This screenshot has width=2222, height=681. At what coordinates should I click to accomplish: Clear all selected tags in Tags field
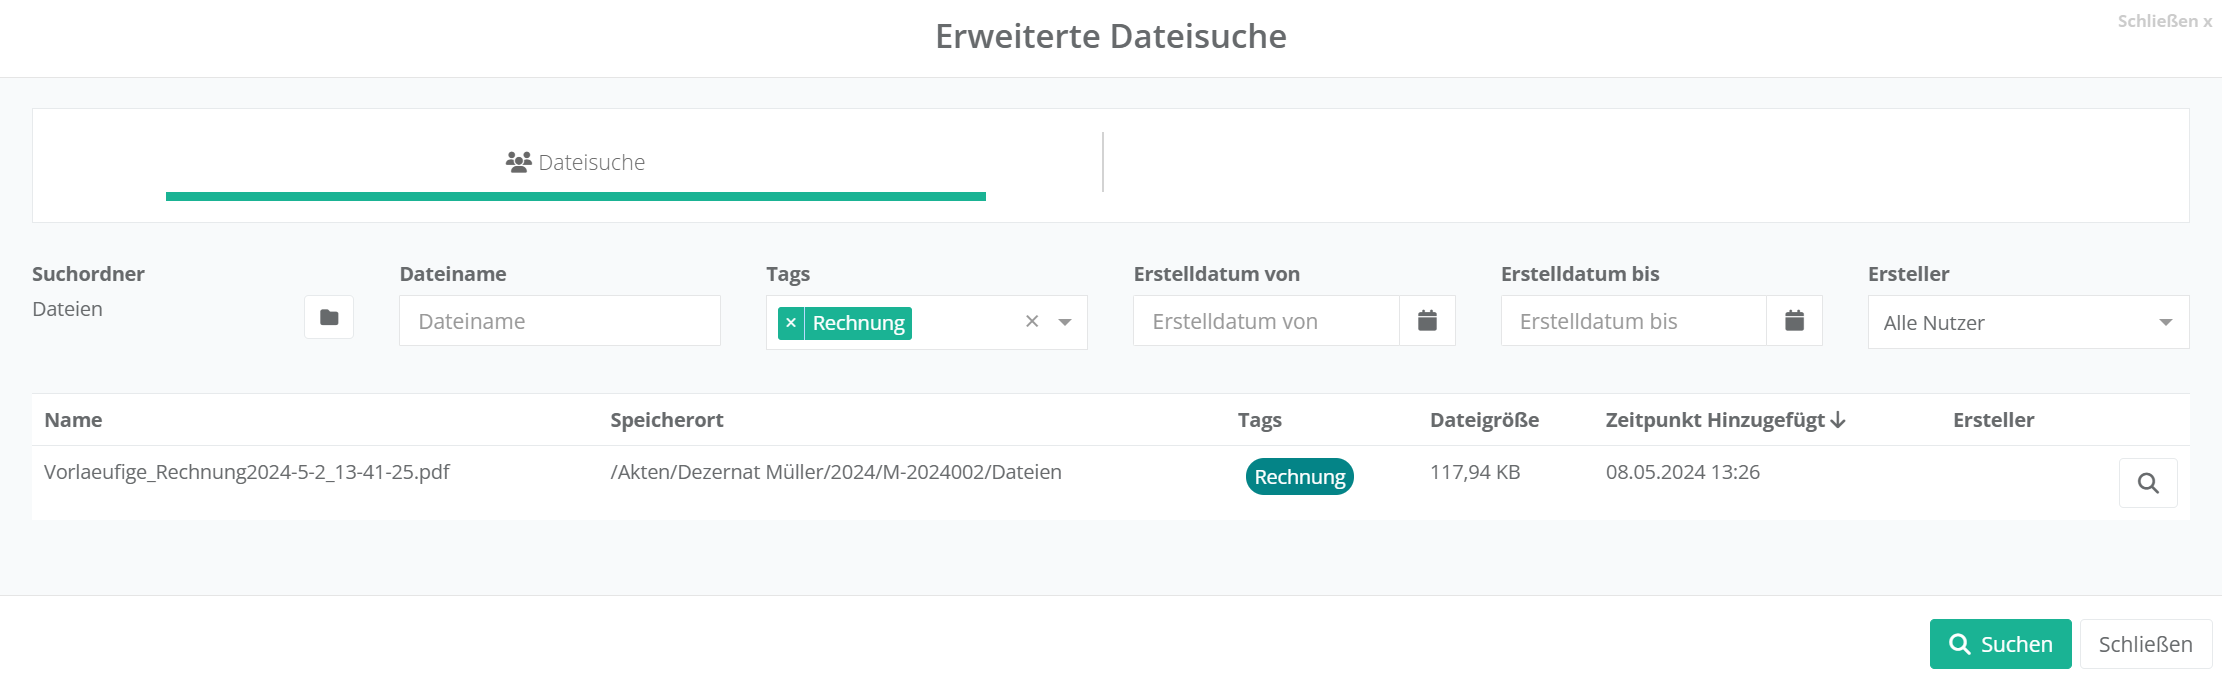[x=1032, y=321]
